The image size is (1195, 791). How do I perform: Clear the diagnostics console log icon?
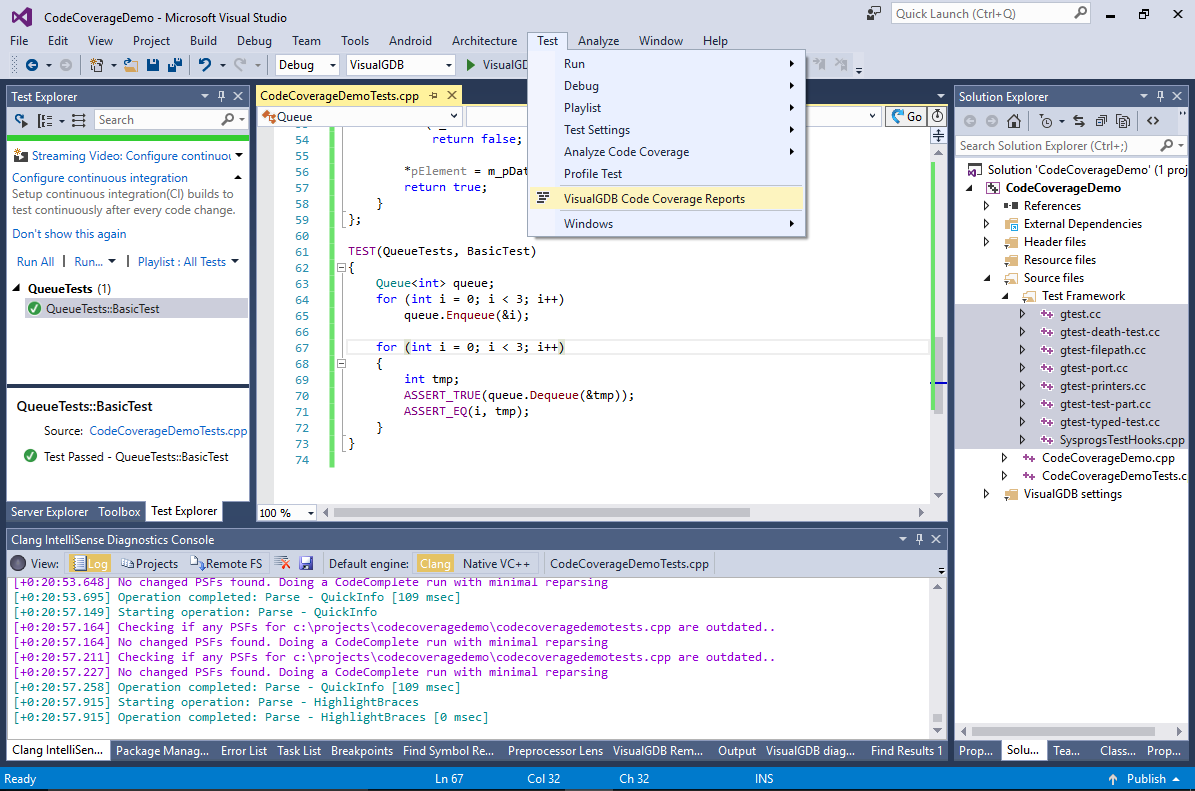(283, 564)
